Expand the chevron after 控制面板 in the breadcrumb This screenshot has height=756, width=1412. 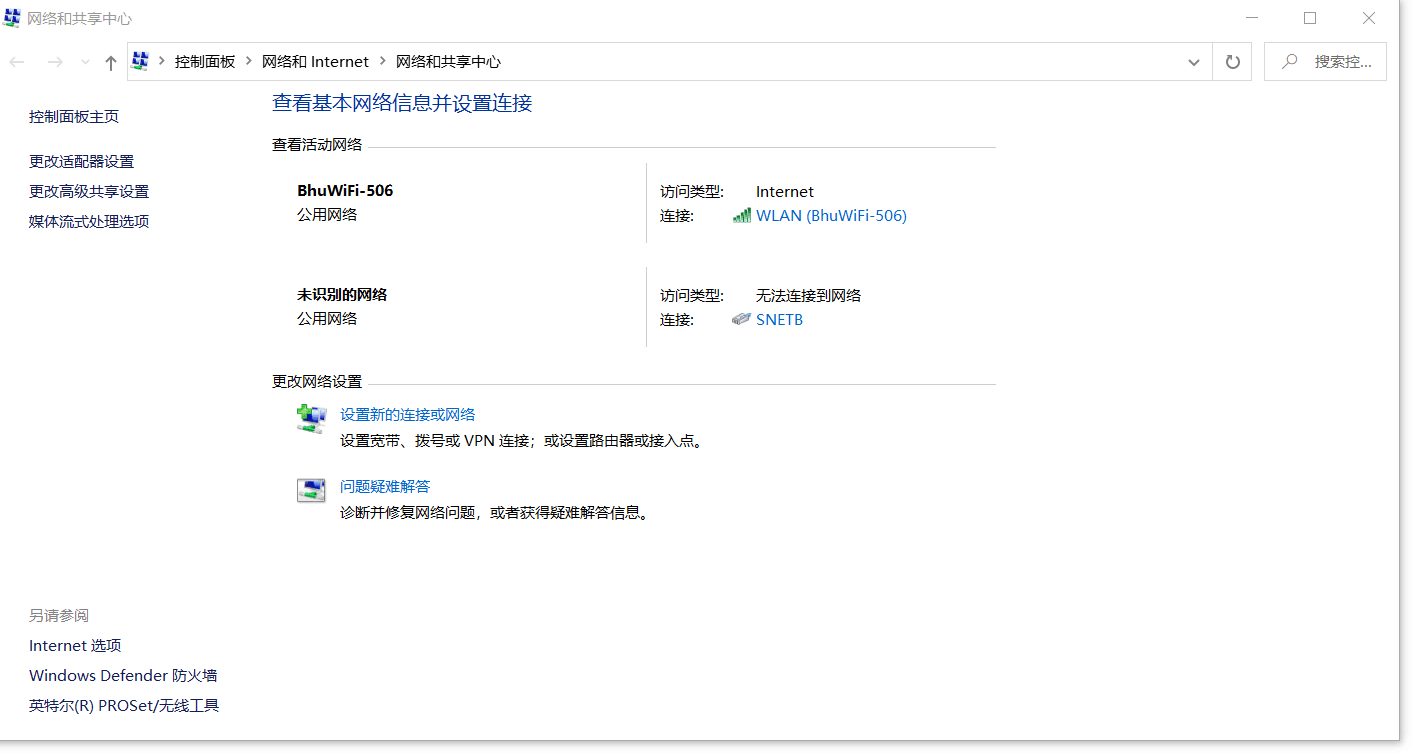pyautogui.click(x=249, y=61)
